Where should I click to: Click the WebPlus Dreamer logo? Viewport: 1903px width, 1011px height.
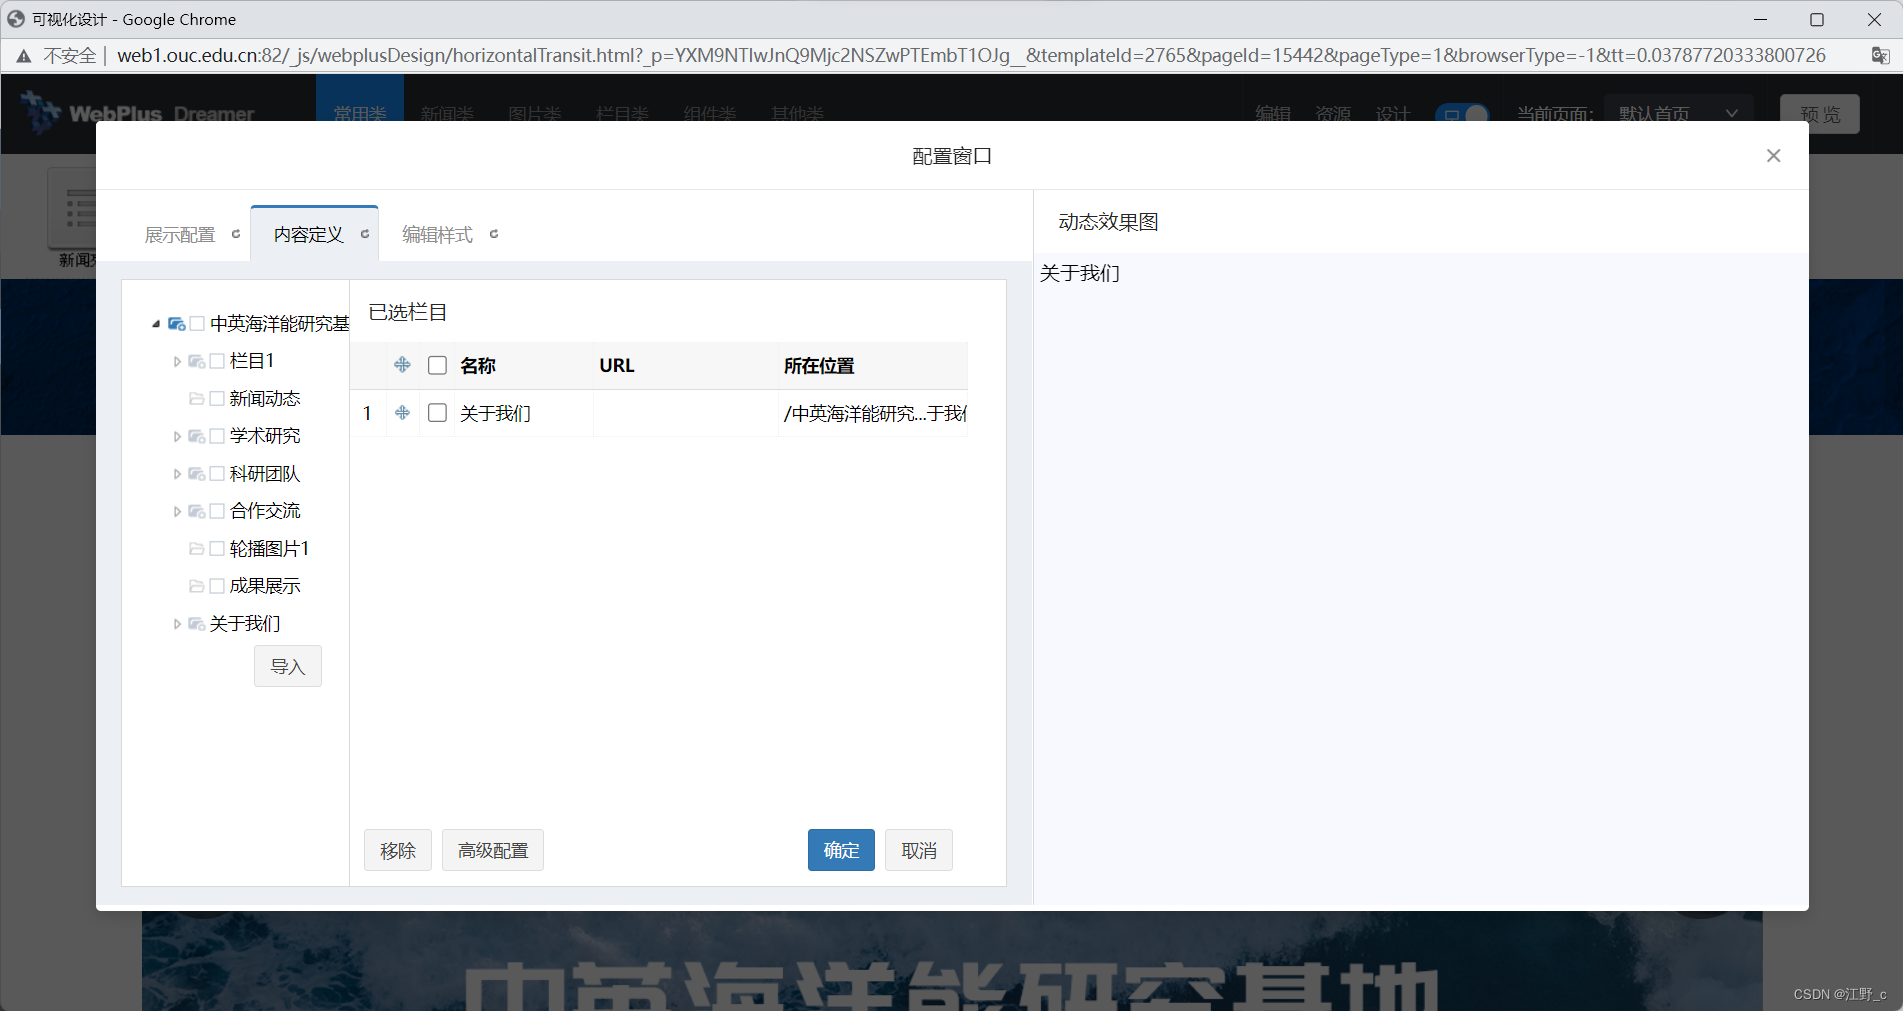pyautogui.click(x=140, y=113)
